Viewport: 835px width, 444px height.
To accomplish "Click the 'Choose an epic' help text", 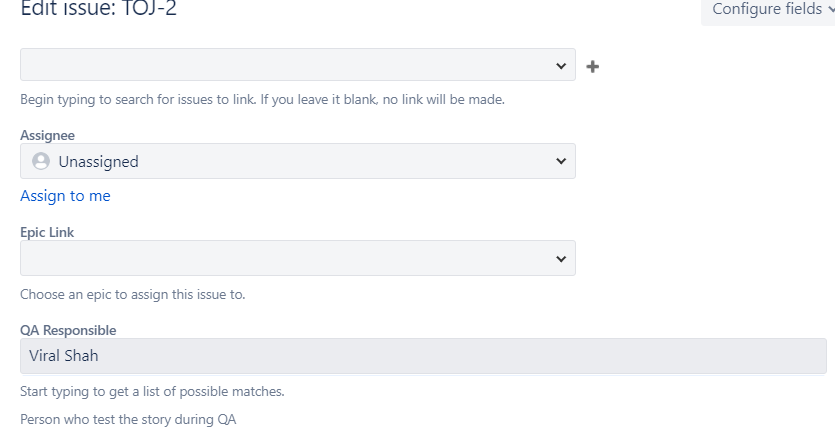I will click(x=132, y=295).
